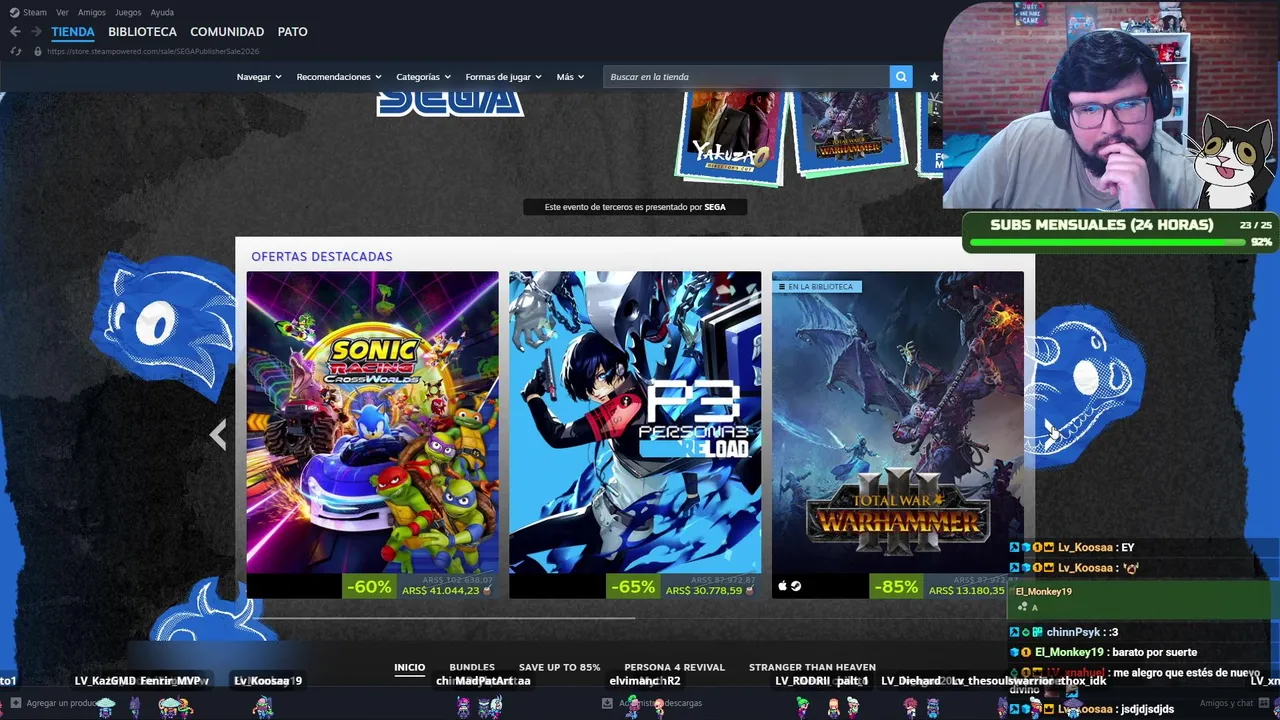Click the SEGA link in the presenter notice
The width and height of the screenshot is (1280, 720).
715,207
